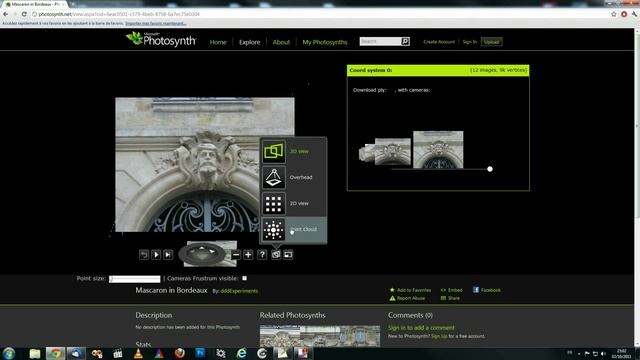Image resolution: width=640 pixels, height=360 pixels.
Task: Click the main mascaron photo view
Action: pos(204,164)
